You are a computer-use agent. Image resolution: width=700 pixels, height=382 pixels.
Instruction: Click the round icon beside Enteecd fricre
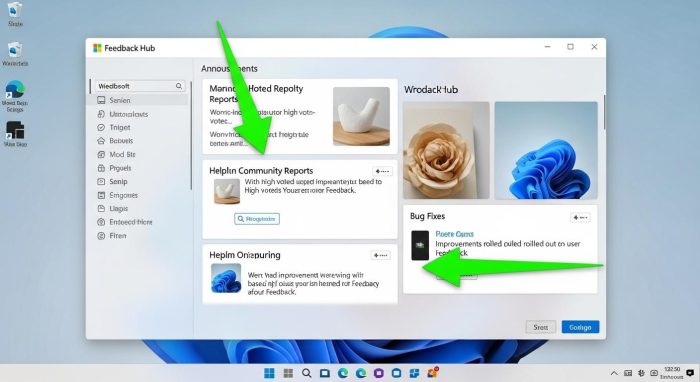(101, 222)
